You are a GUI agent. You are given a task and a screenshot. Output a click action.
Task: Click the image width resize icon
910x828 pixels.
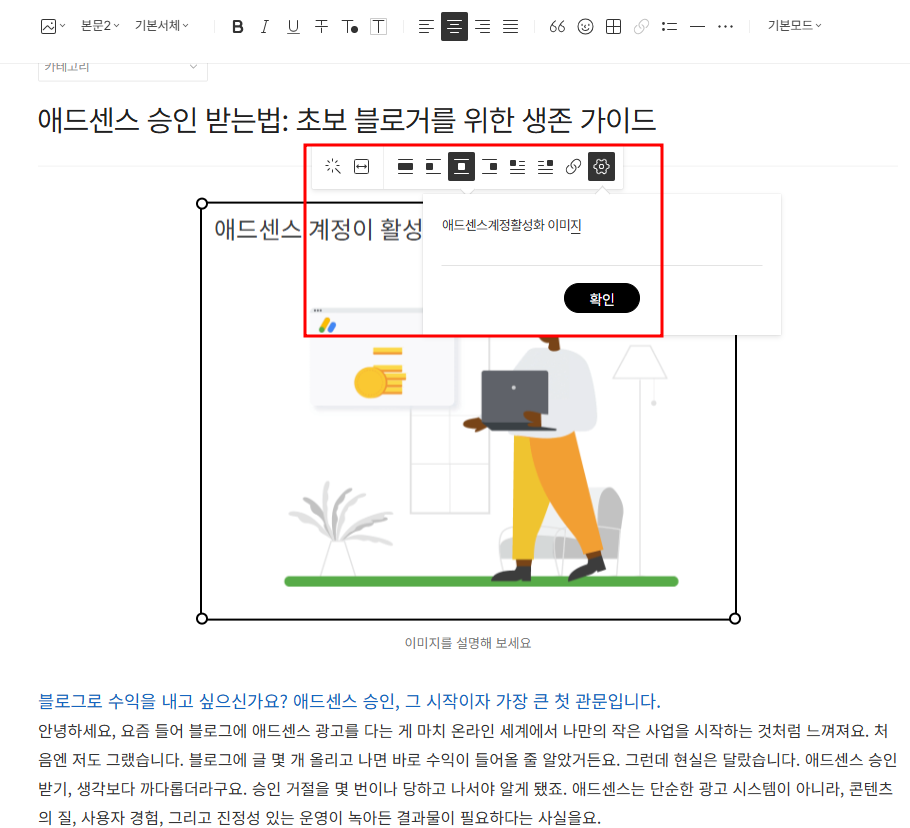click(x=362, y=167)
